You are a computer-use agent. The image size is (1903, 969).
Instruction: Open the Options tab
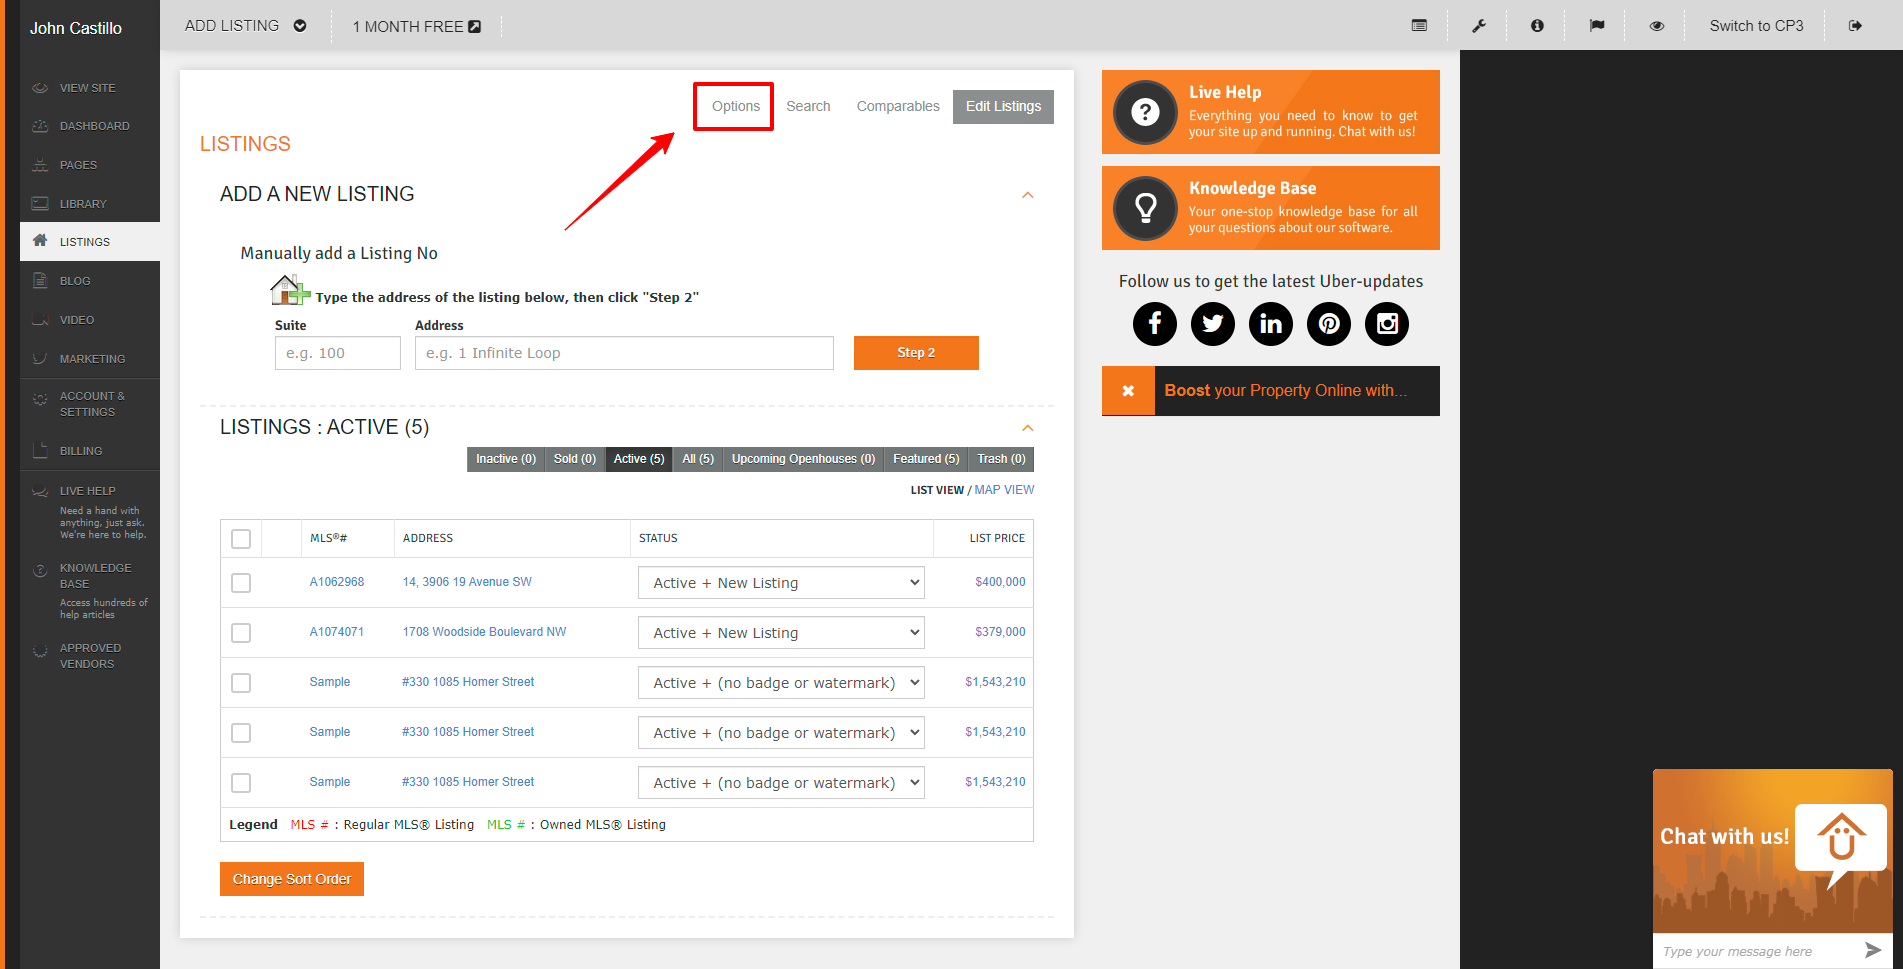pos(735,106)
